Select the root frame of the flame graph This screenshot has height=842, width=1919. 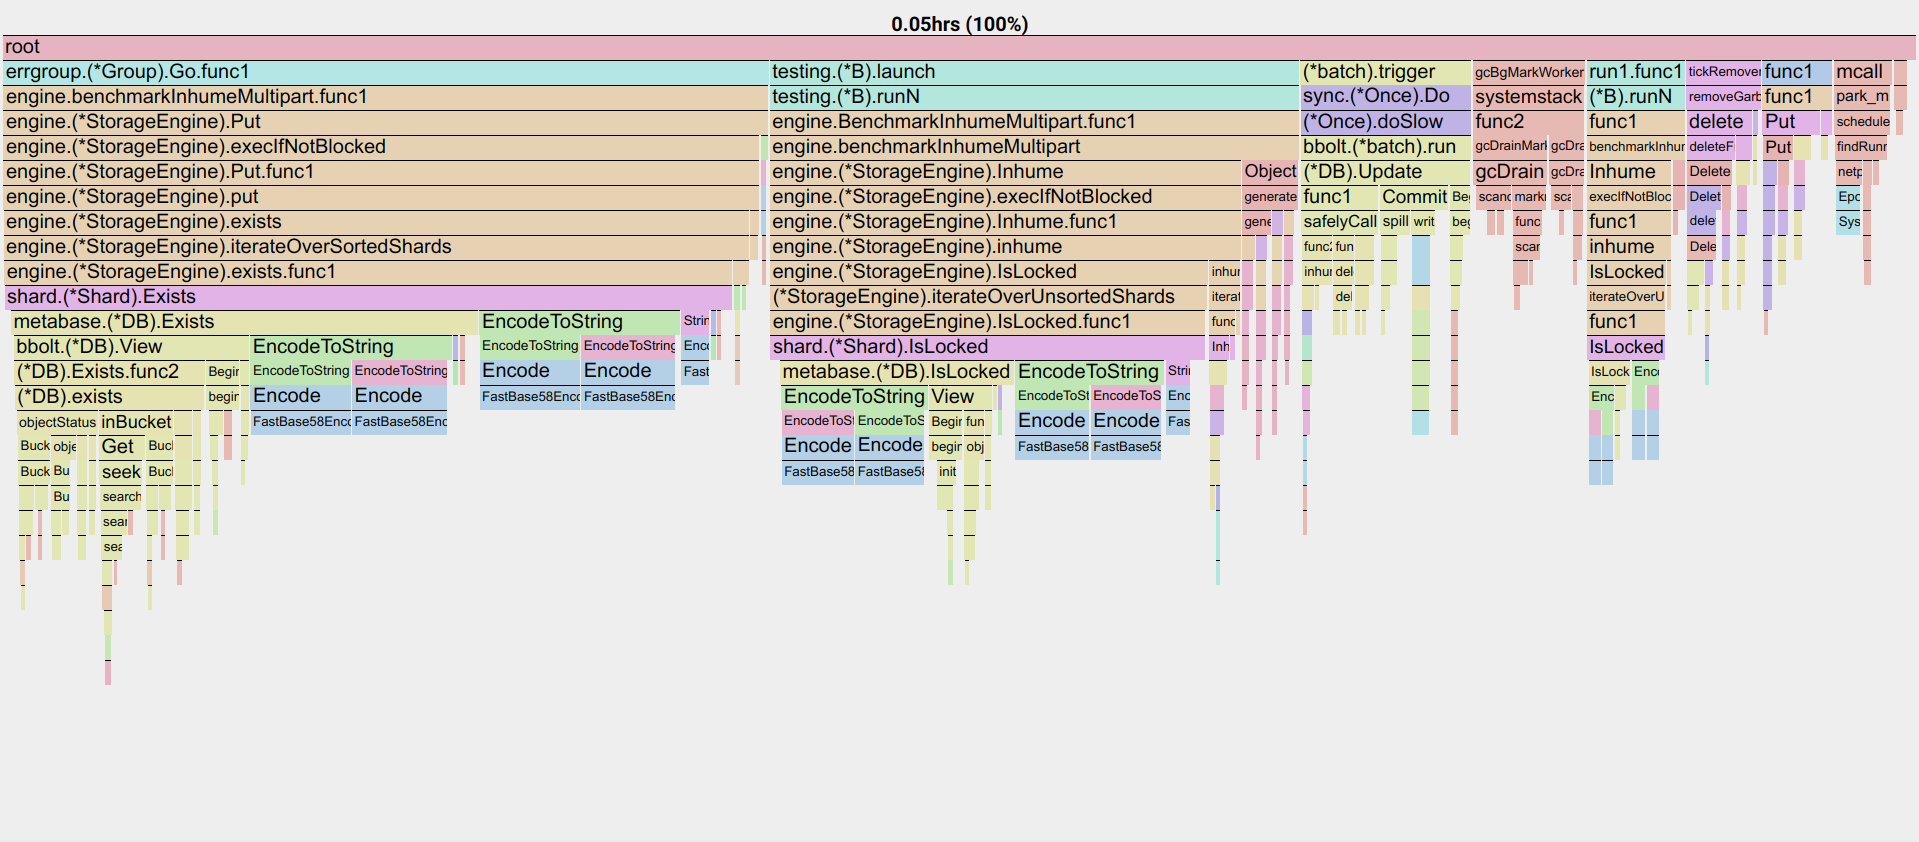[x=959, y=47]
